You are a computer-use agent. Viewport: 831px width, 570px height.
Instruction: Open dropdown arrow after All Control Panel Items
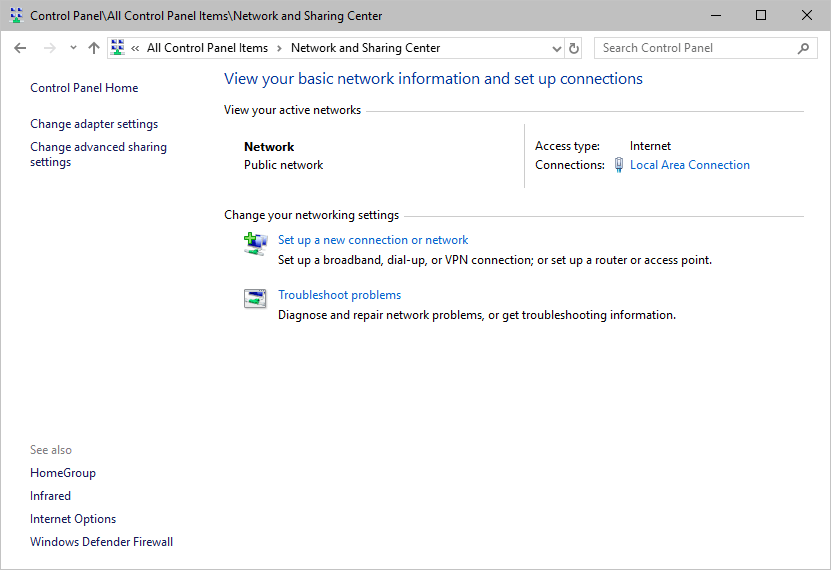click(279, 48)
